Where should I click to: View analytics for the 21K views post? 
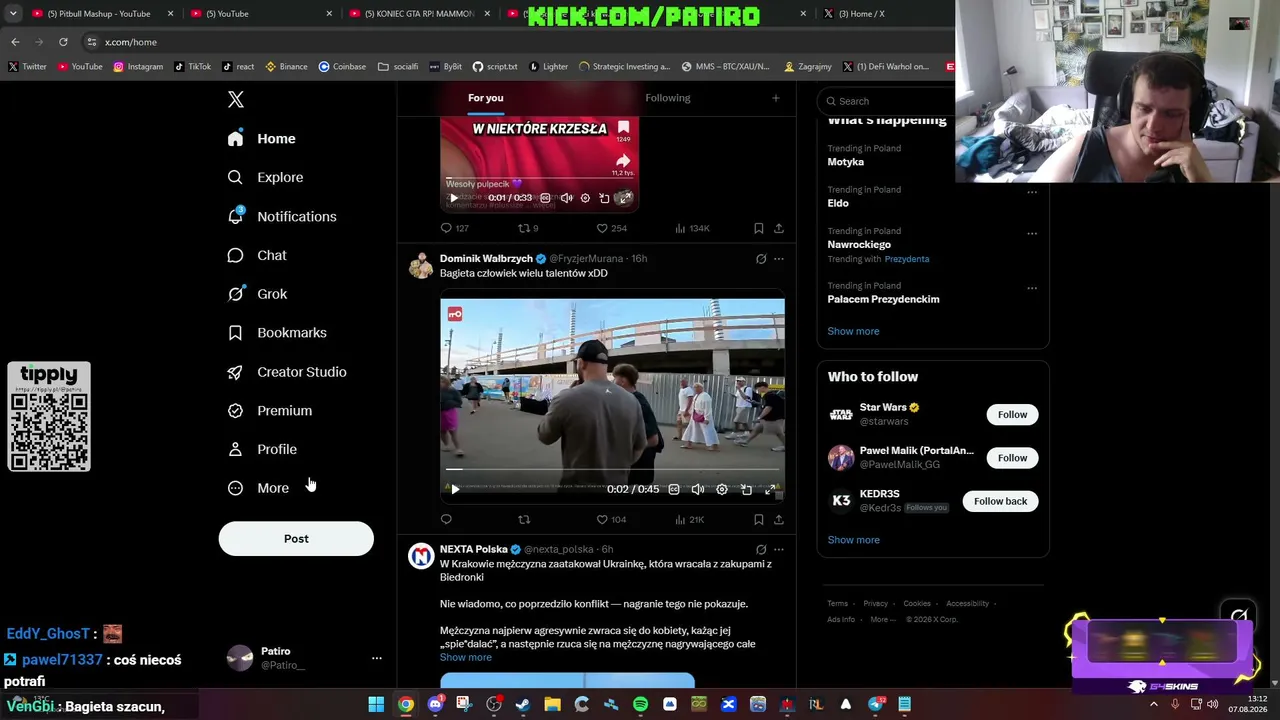coord(690,519)
